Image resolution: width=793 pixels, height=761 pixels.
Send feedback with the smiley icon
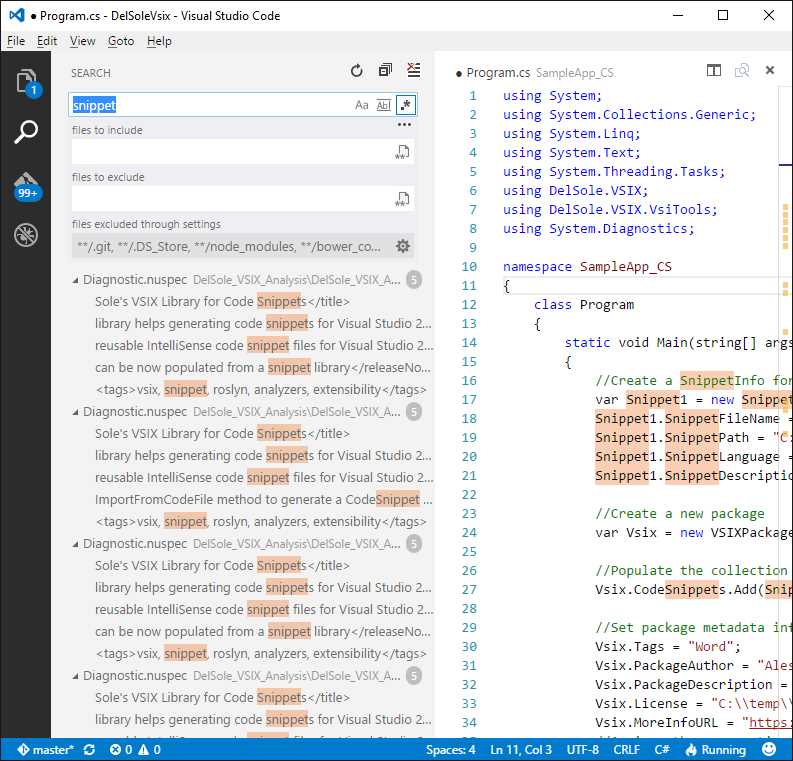tap(769, 749)
